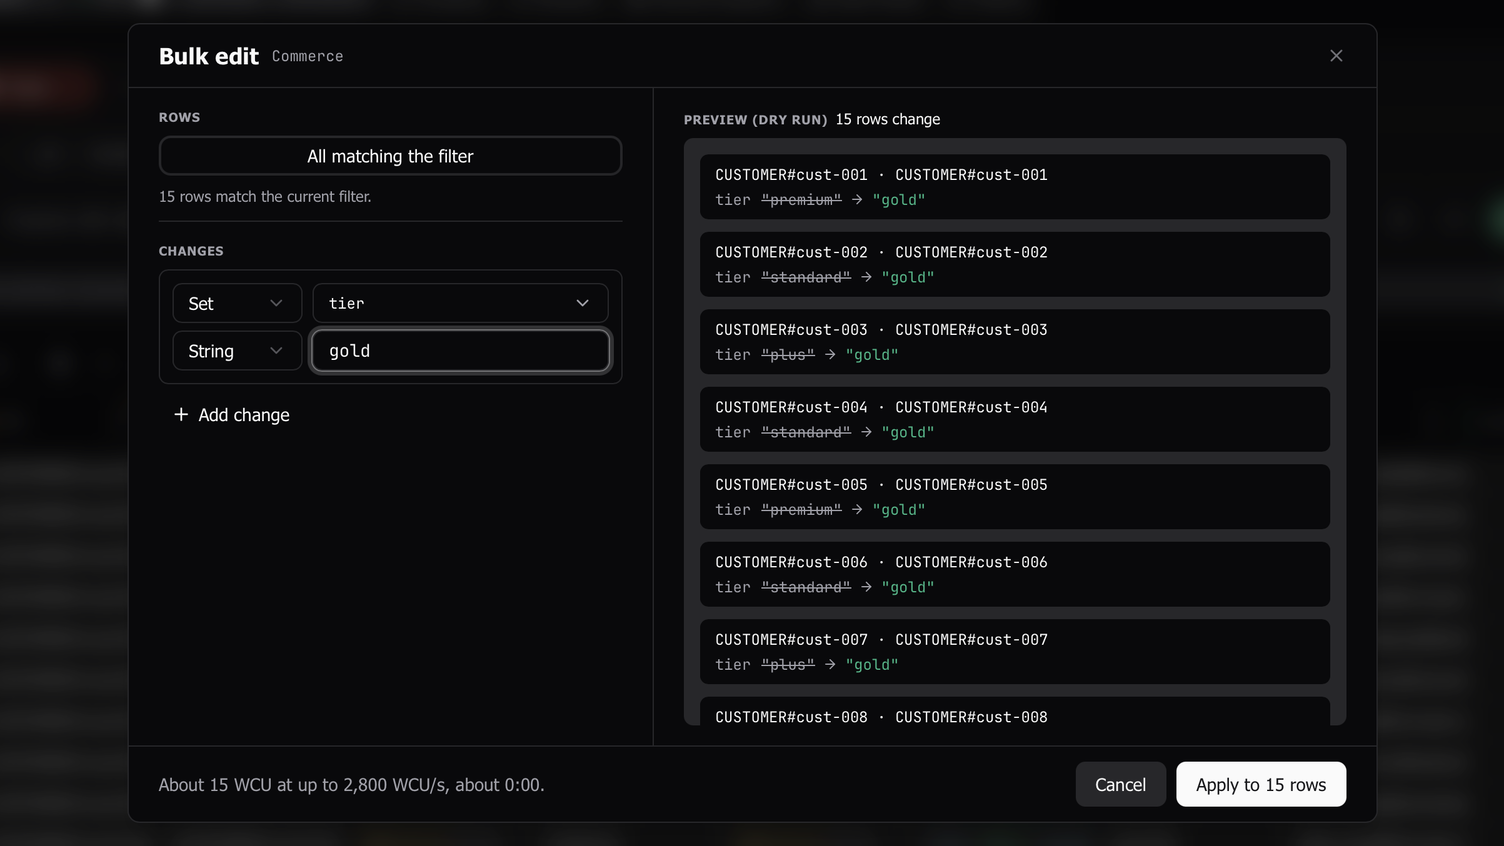The image size is (1504, 846).
Task: Click the struck-through "standard" value for cust-006
Action: (x=806, y=587)
